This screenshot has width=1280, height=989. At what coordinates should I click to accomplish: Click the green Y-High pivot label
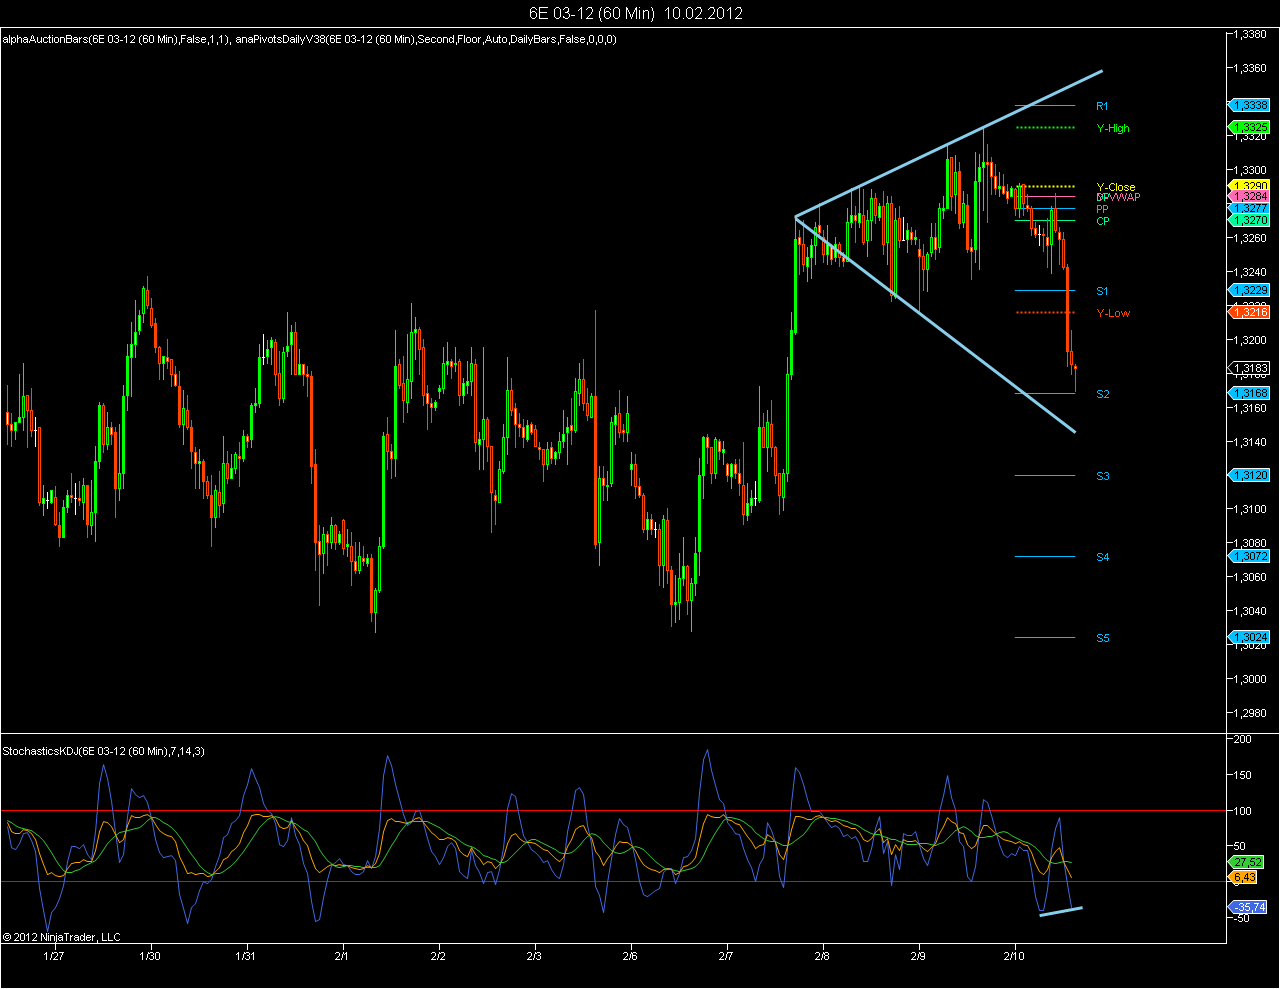(1113, 128)
